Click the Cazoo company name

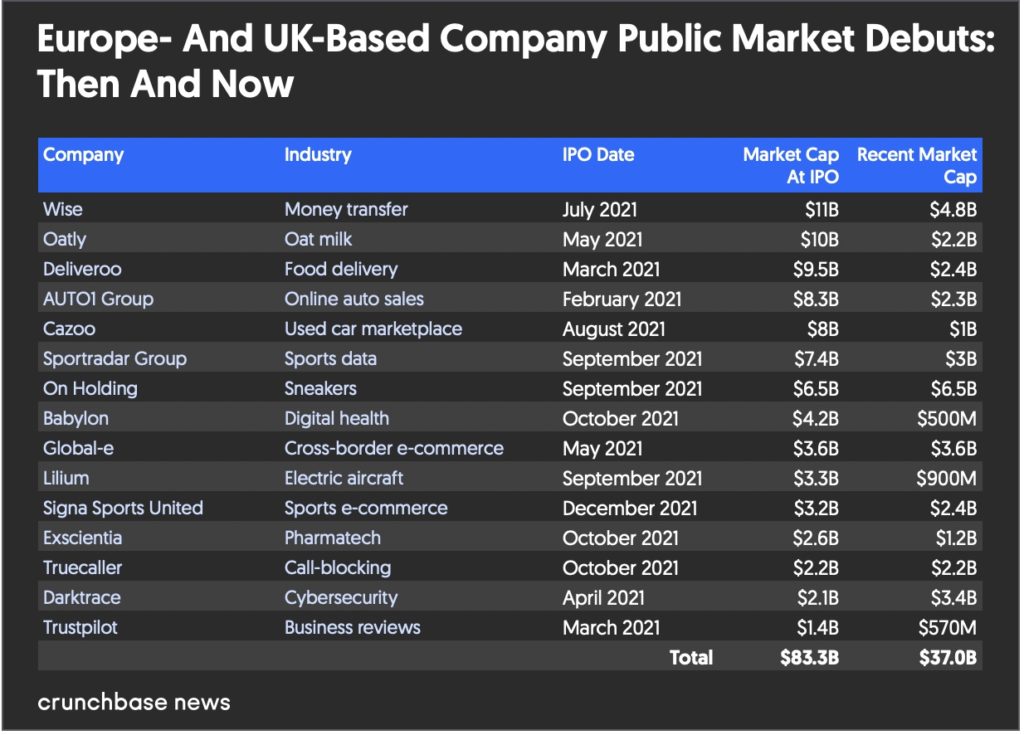[69, 329]
